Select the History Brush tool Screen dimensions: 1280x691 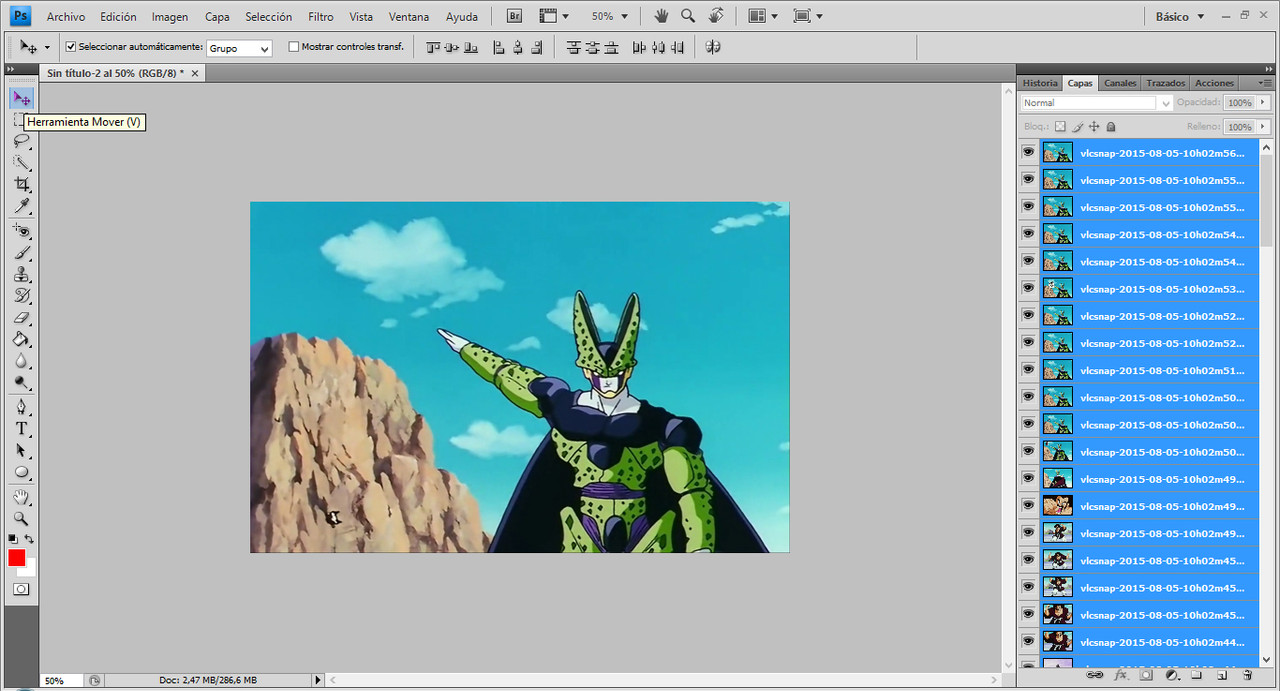21,296
